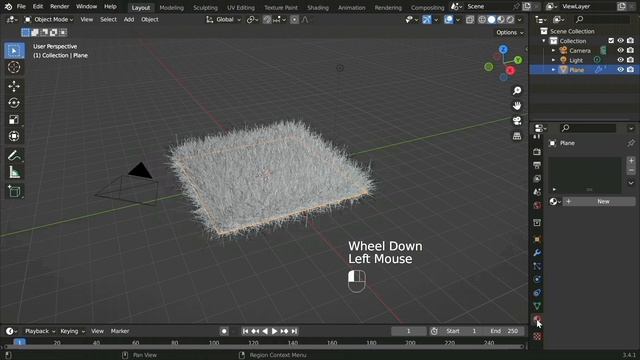Click the viewport zoom magnifier icon
This screenshot has height=360, width=640.
[517, 91]
